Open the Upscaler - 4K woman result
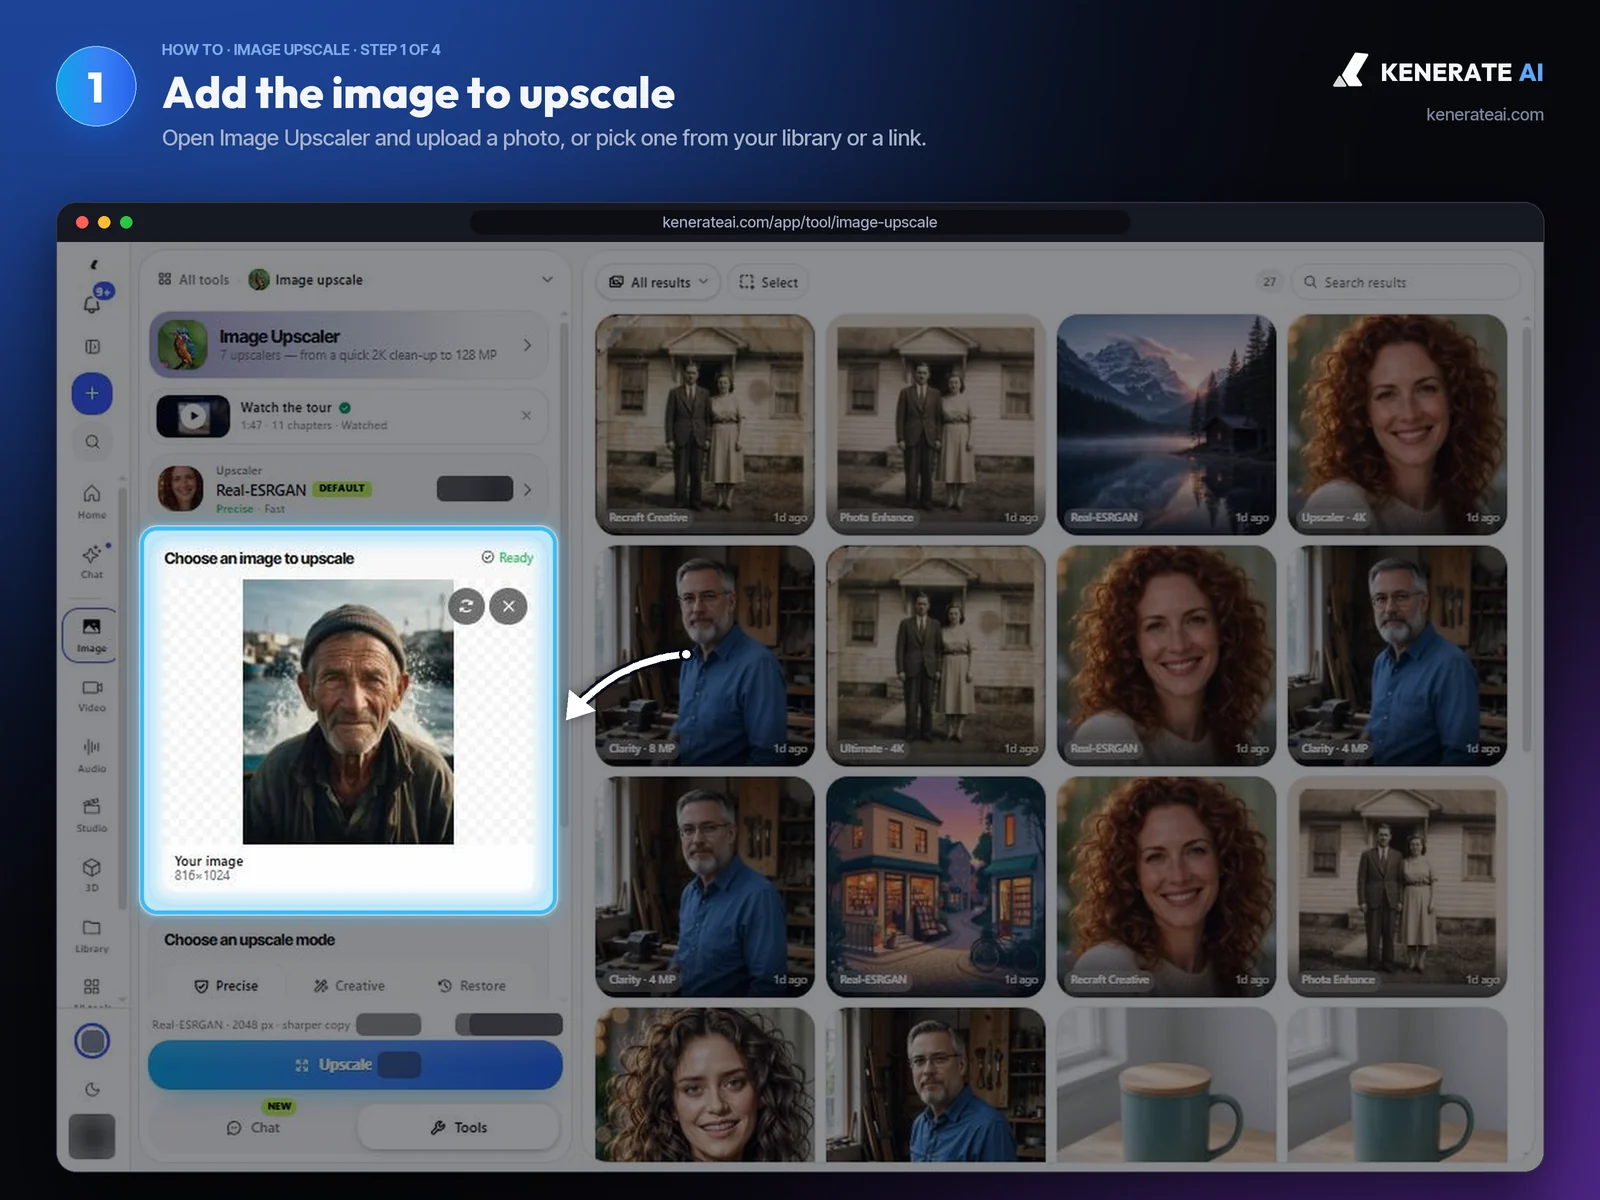Viewport: 1600px width, 1200px height. point(1397,425)
